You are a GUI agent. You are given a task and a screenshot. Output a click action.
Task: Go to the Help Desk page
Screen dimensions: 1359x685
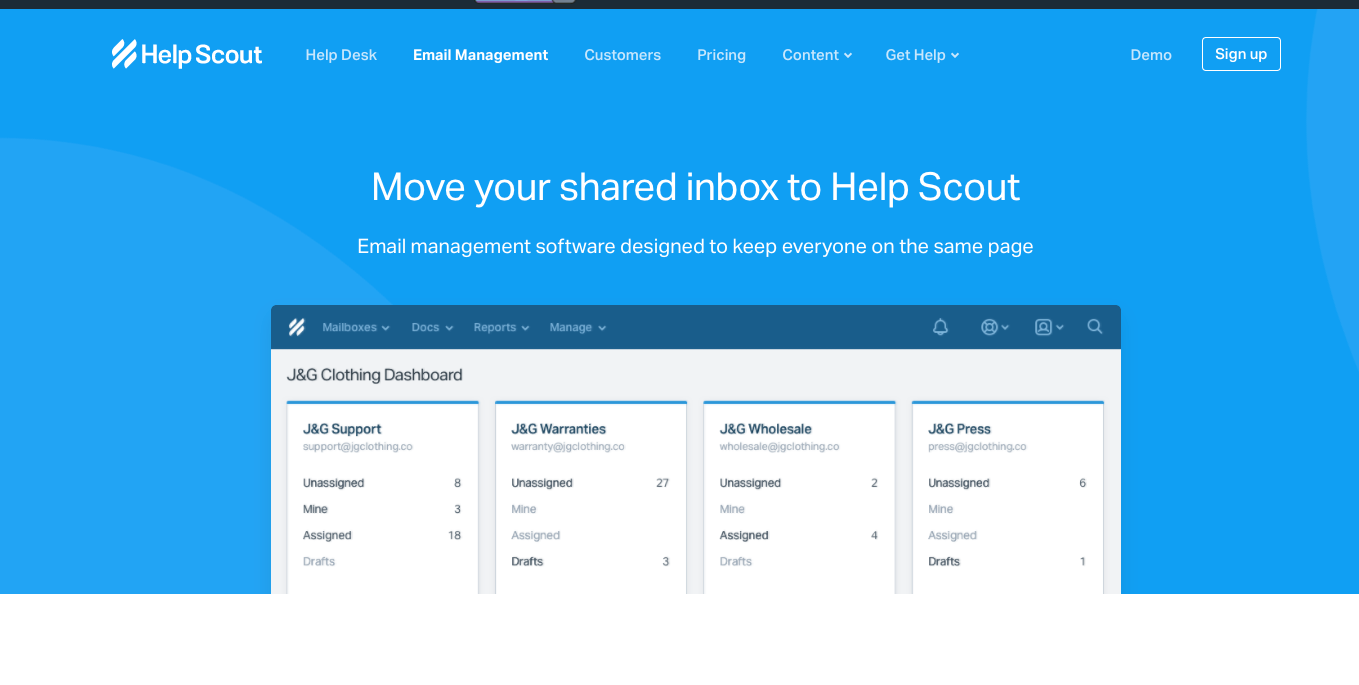[341, 55]
